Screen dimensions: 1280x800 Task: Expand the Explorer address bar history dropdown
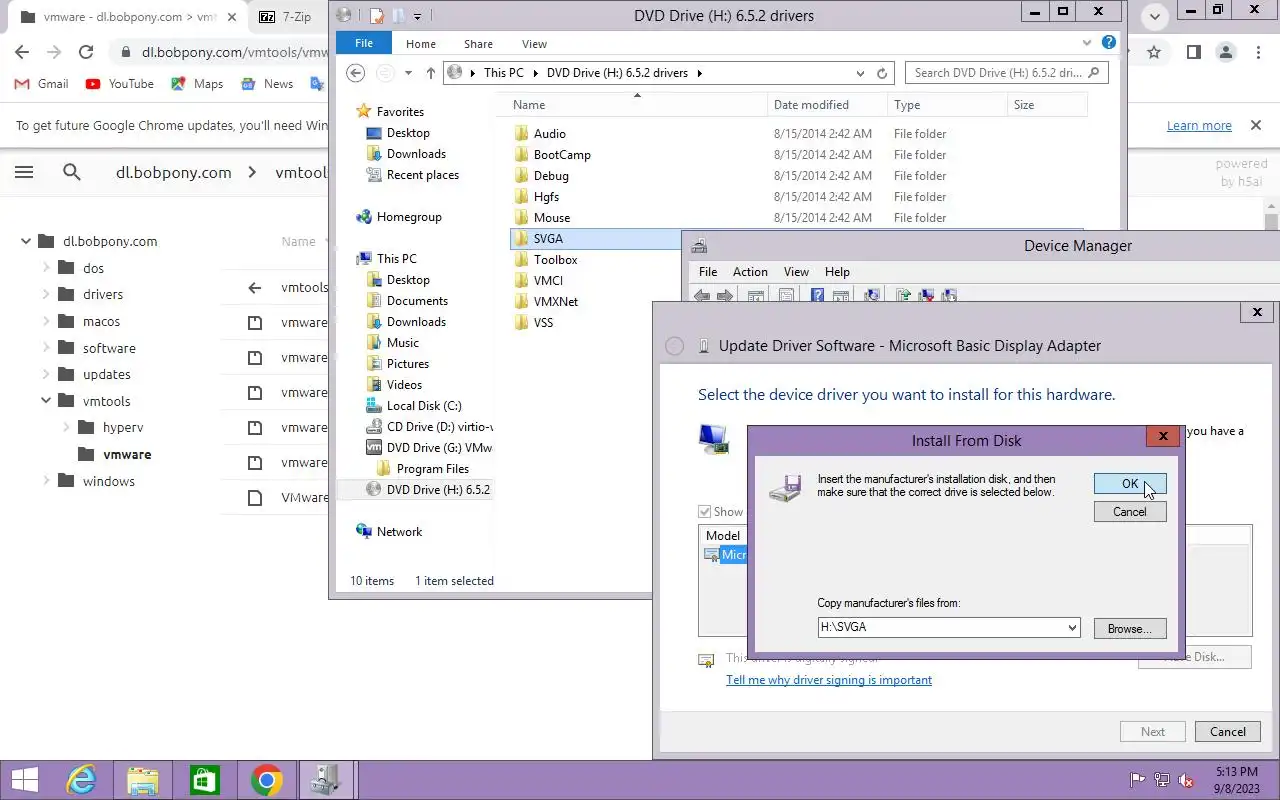tap(860, 73)
